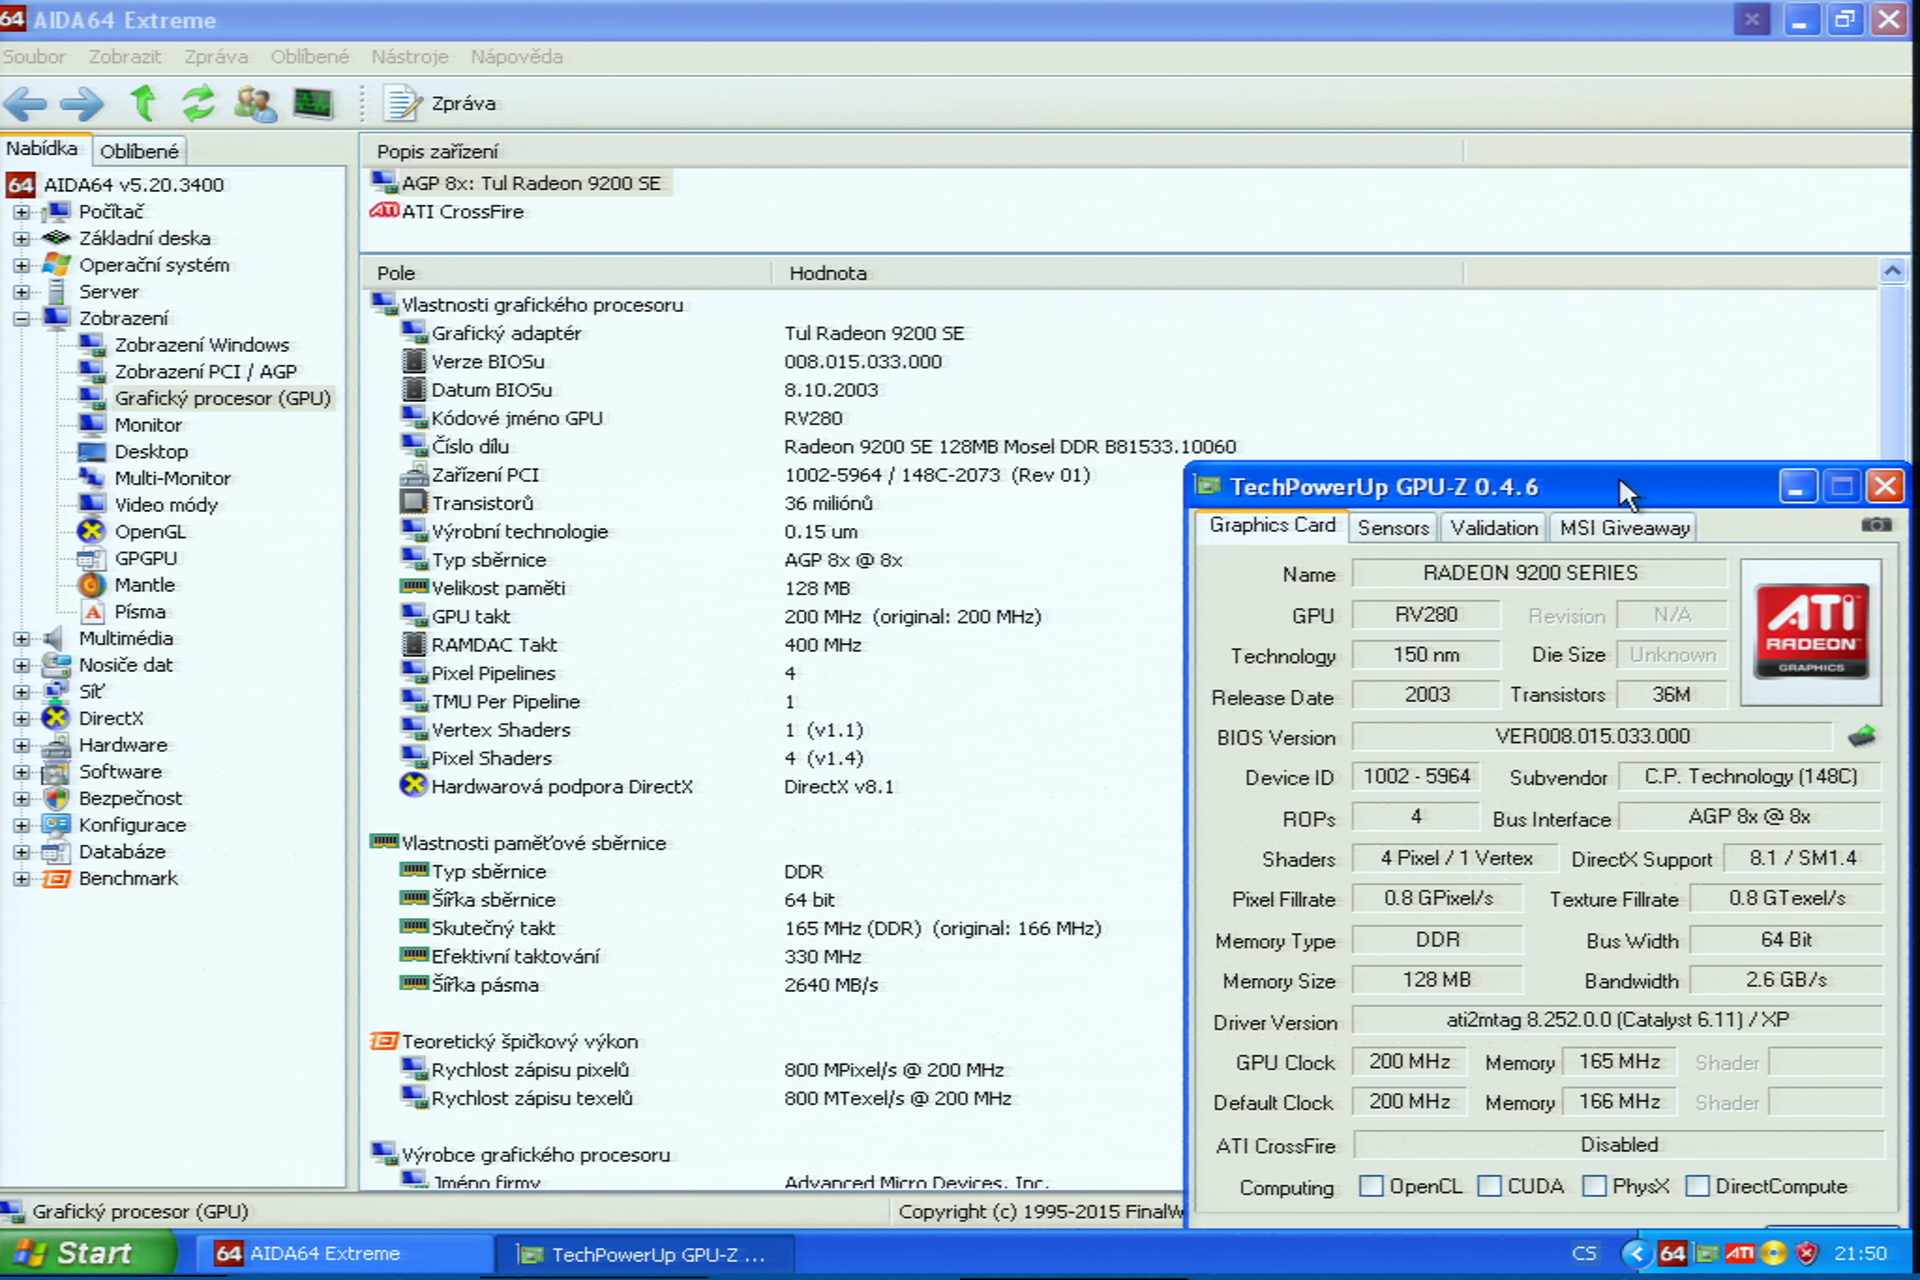Select the Video módy tree item
1920x1280 pixels.
(x=166, y=505)
